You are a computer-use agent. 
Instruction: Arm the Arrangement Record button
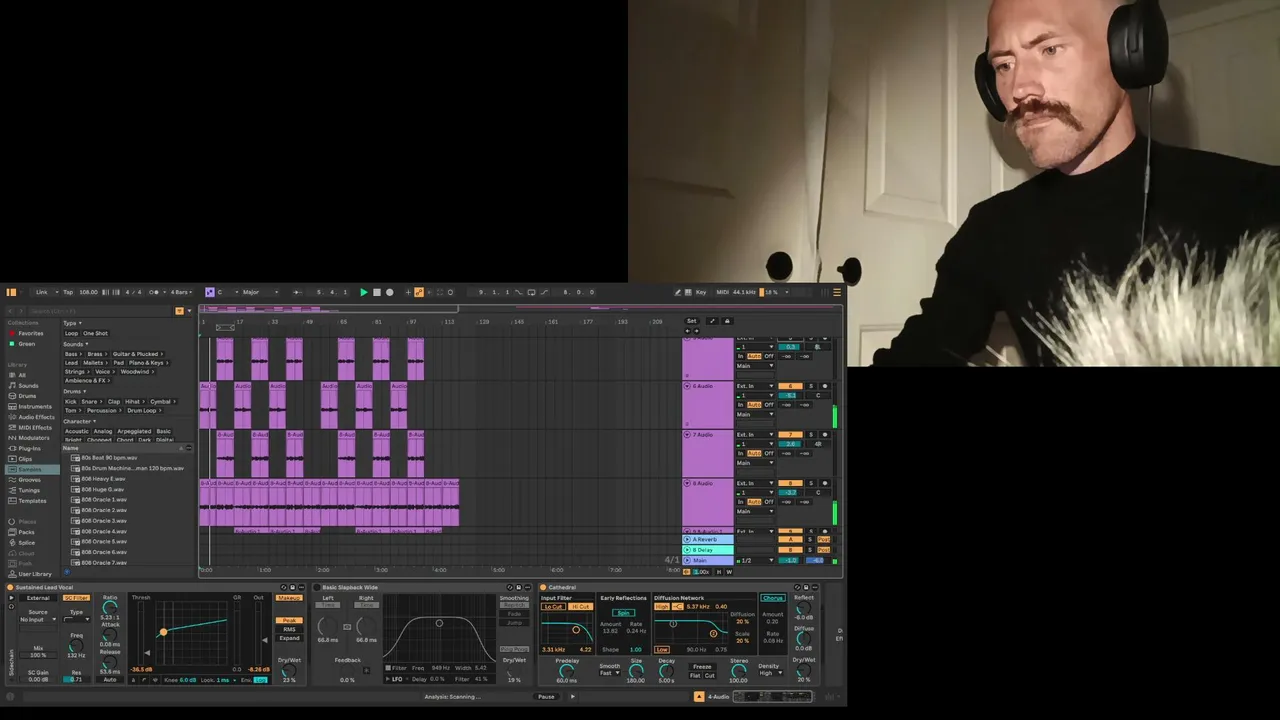pos(389,292)
